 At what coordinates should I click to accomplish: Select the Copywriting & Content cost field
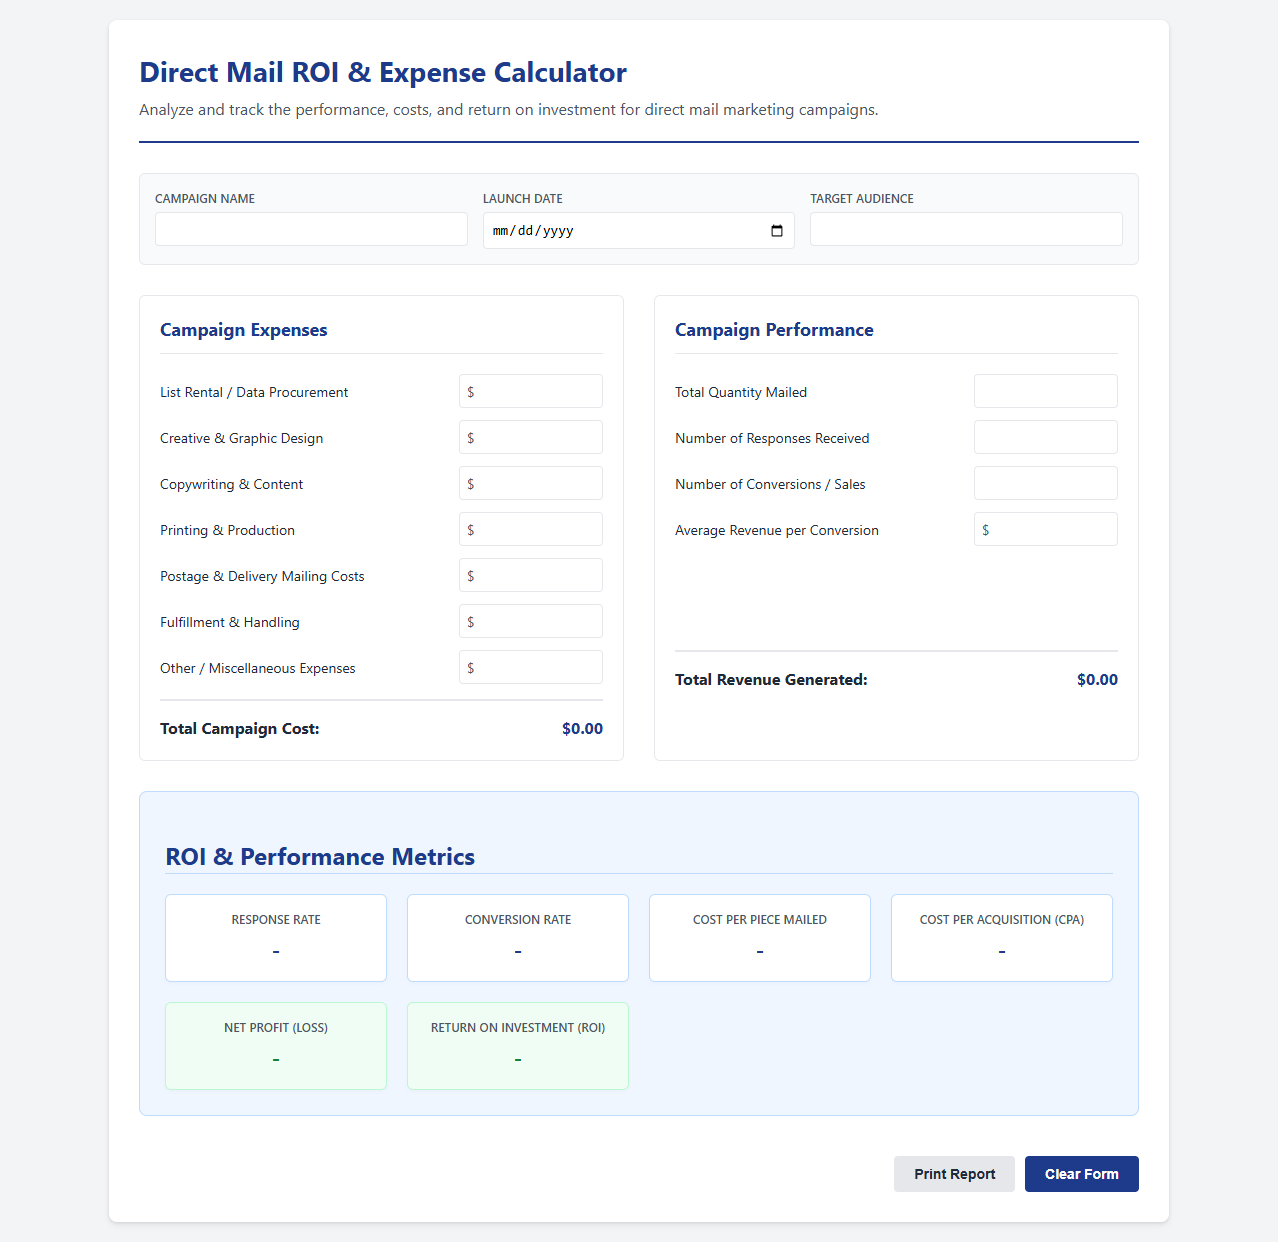click(531, 483)
